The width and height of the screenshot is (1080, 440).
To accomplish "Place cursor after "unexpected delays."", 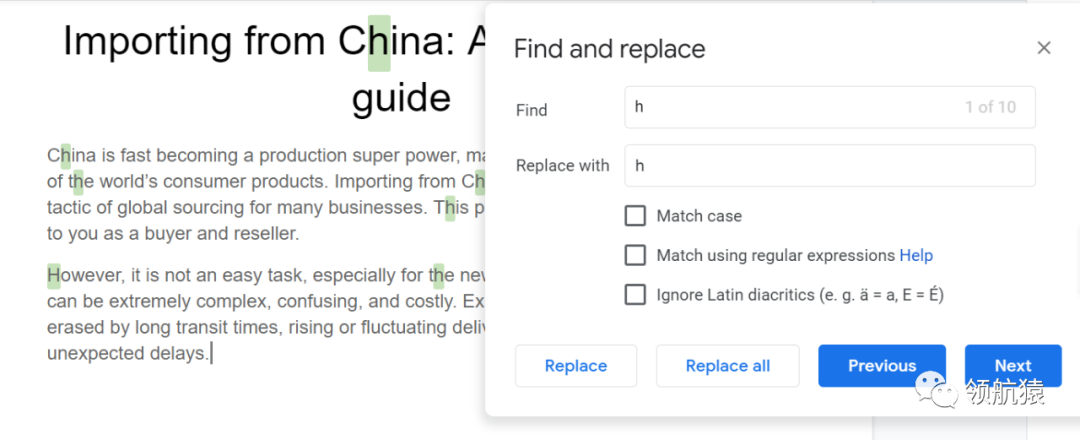I will 211,354.
